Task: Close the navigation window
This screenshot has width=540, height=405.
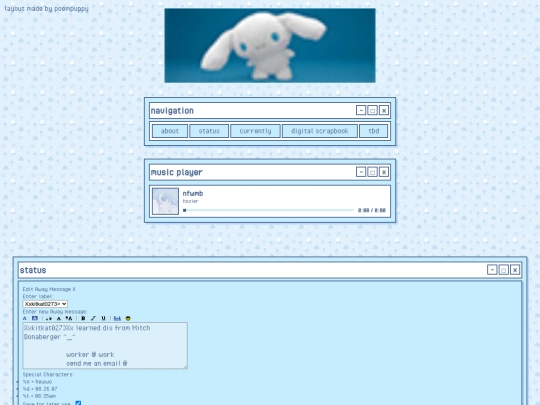Action: (x=384, y=110)
